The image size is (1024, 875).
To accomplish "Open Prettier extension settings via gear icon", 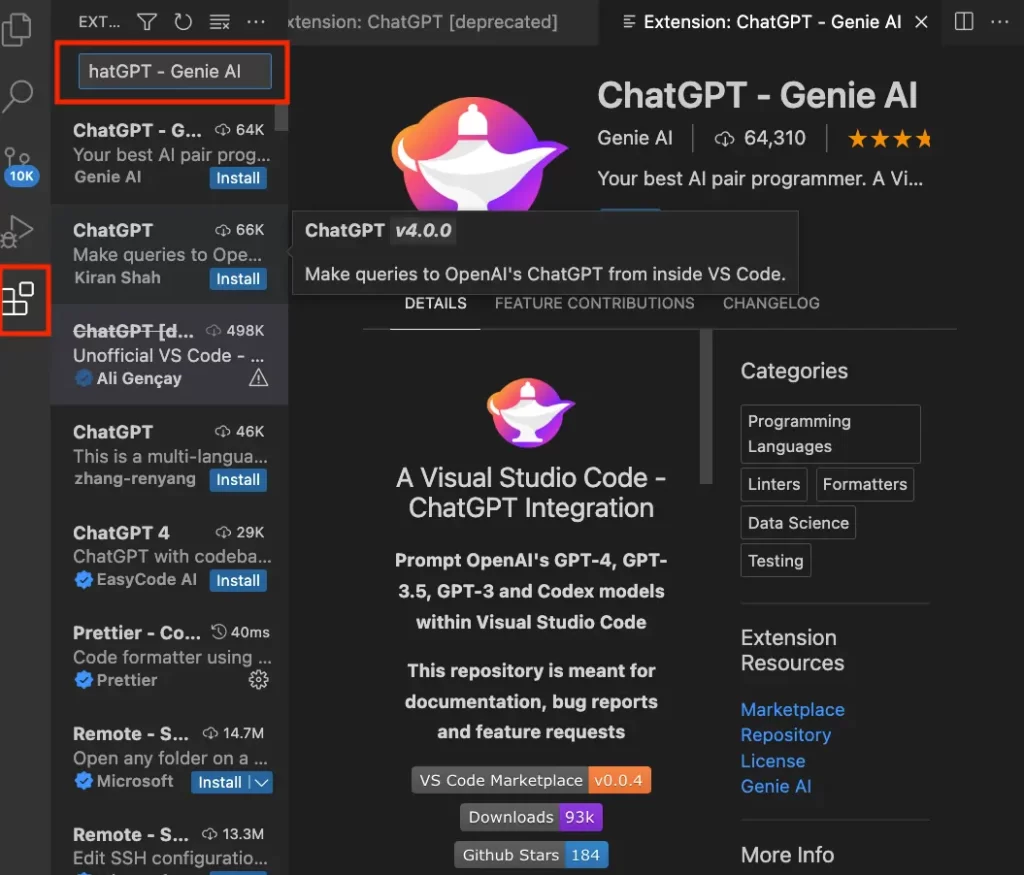I will click(x=258, y=679).
